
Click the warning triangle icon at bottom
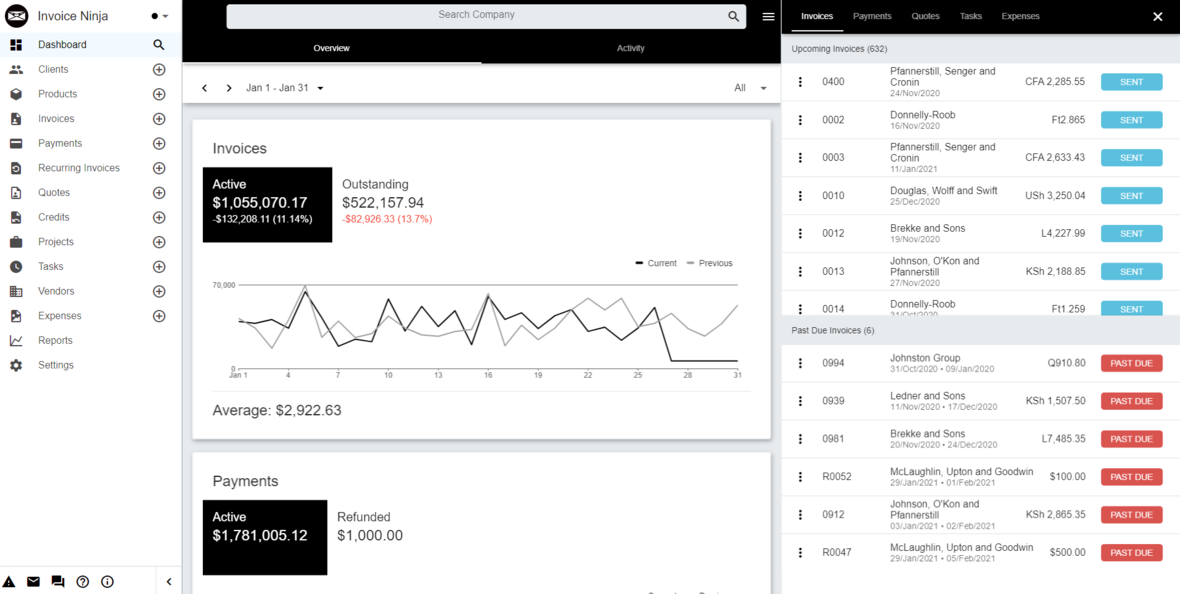point(9,581)
